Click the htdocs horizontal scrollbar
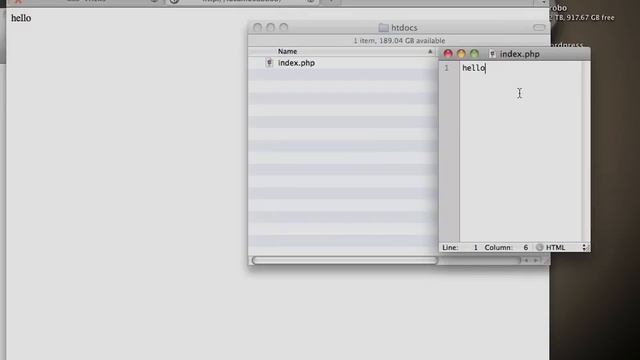The width and height of the screenshot is (640, 360). pyautogui.click(x=344, y=260)
